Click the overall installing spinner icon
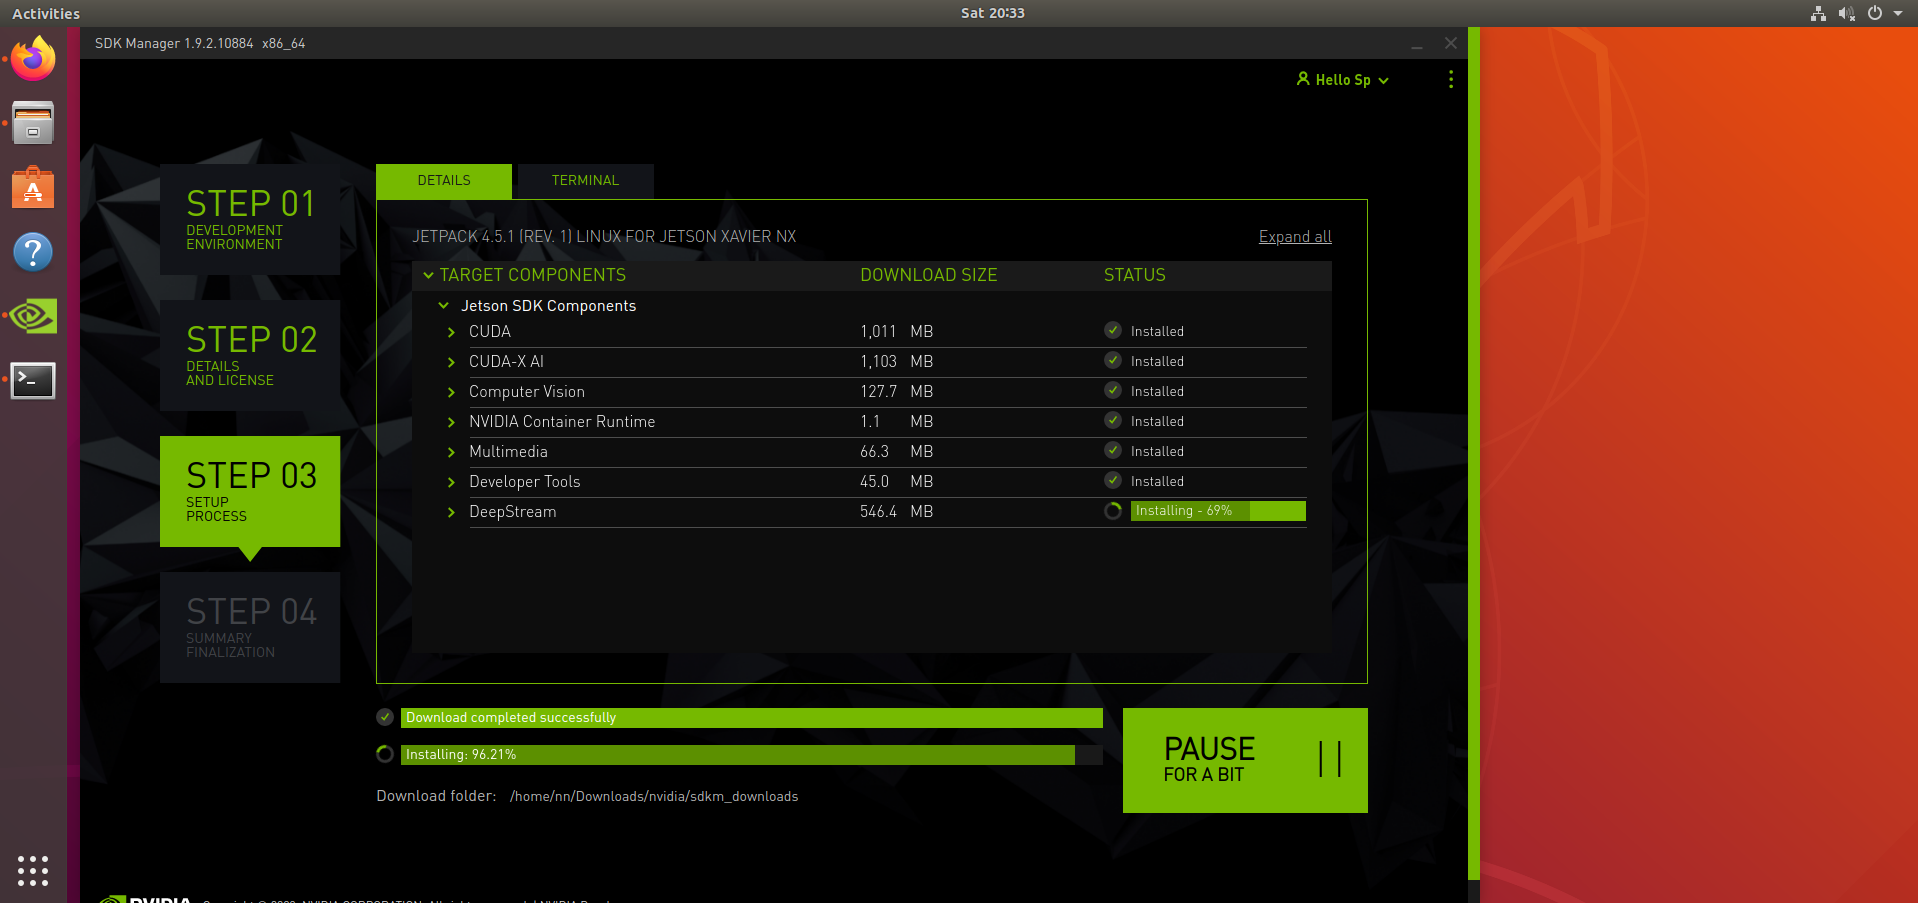Image resolution: width=1918 pixels, height=903 pixels. [x=385, y=754]
